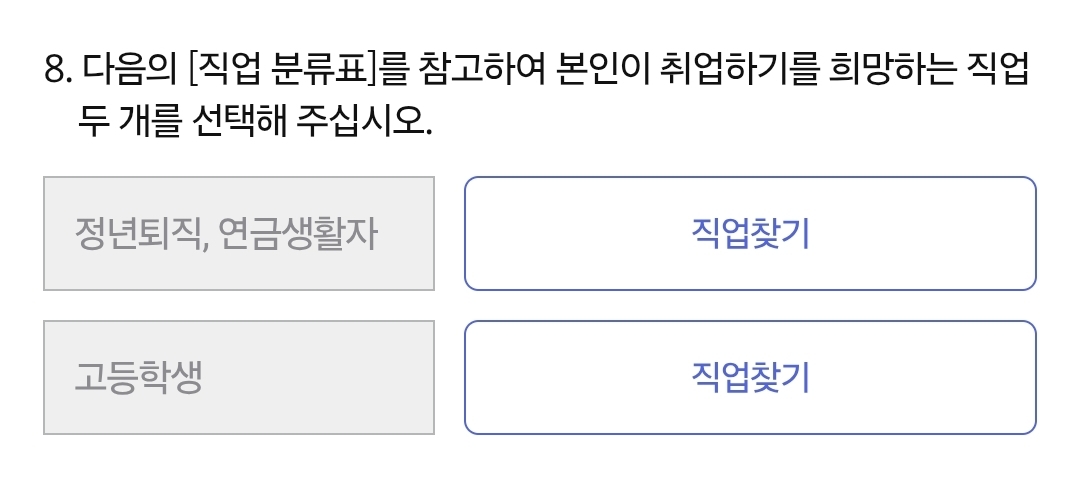
Task: Open 직업찾기 next to 고등학생 field
Action: point(750,378)
